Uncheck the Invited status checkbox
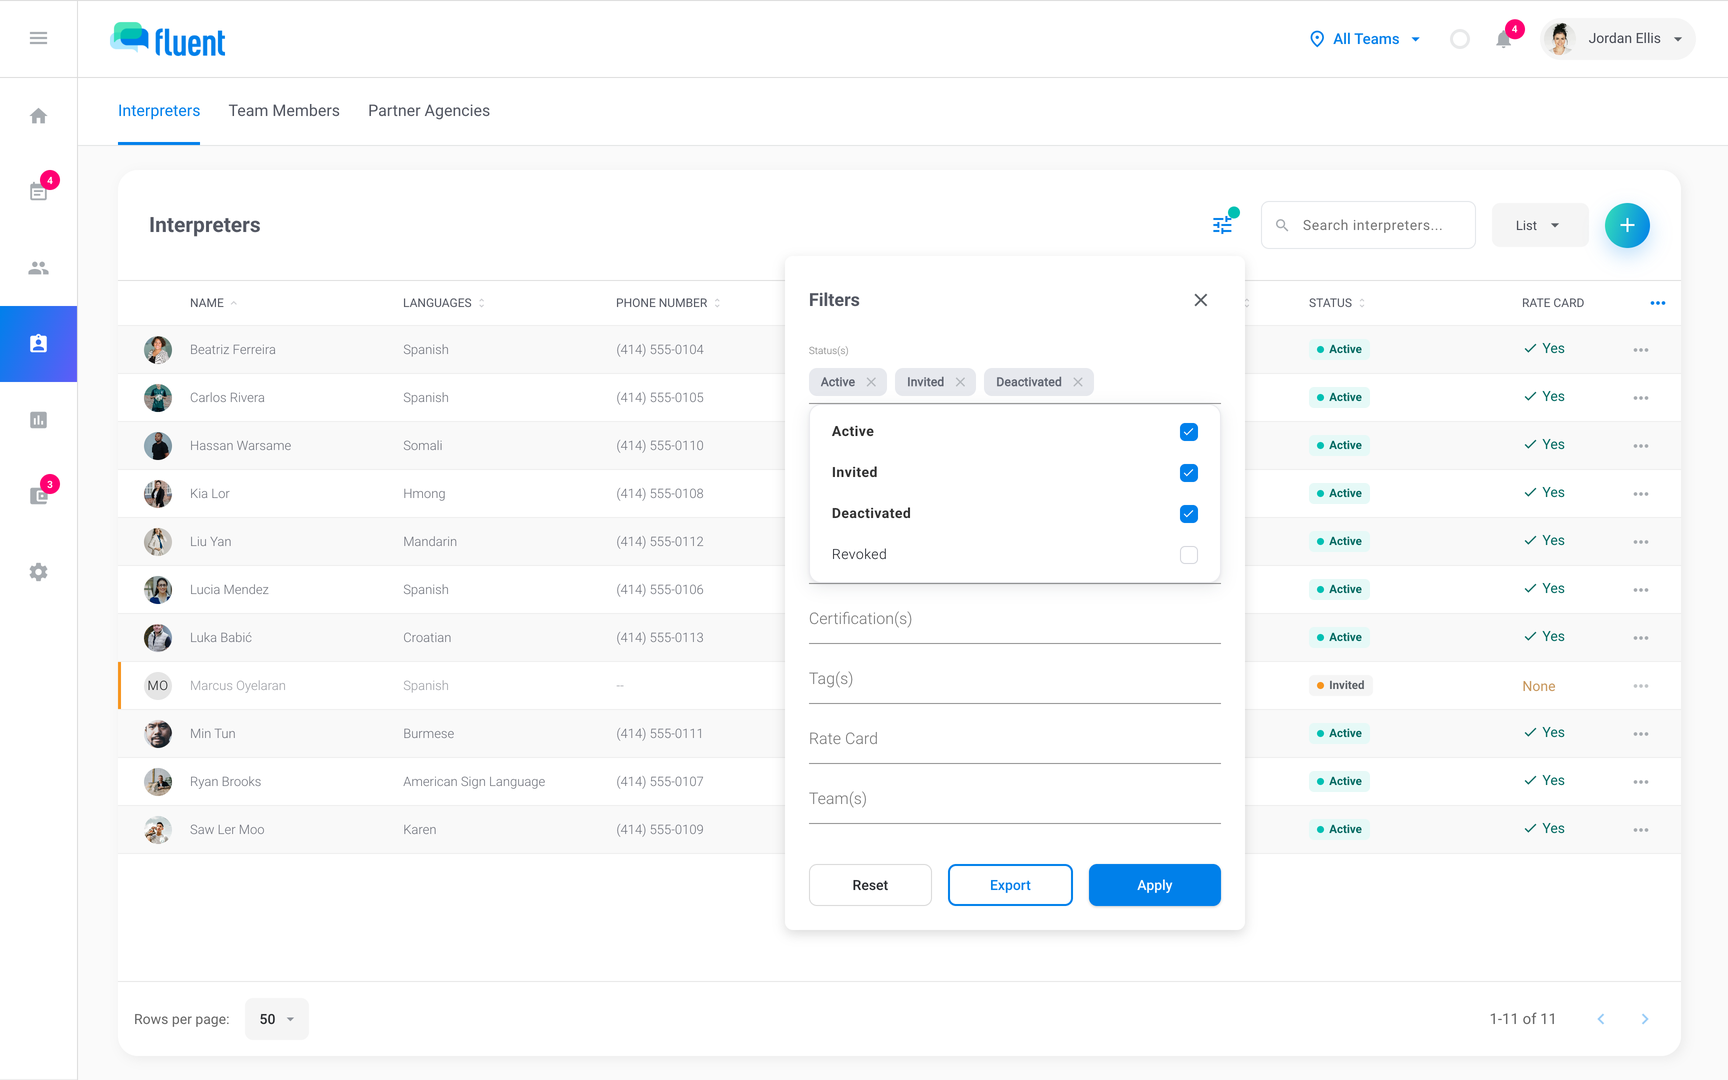 pyautogui.click(x=1189, y=473)
